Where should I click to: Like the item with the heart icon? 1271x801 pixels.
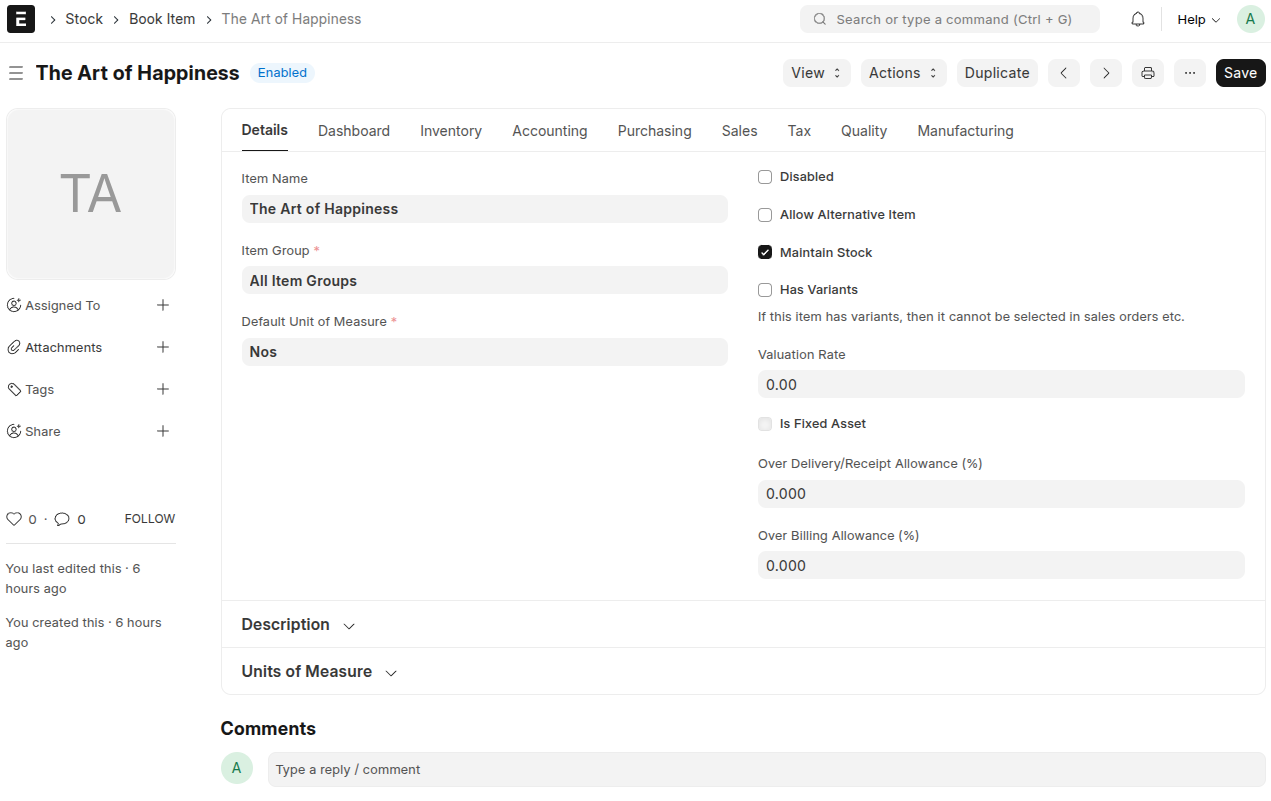click(14, 518)
